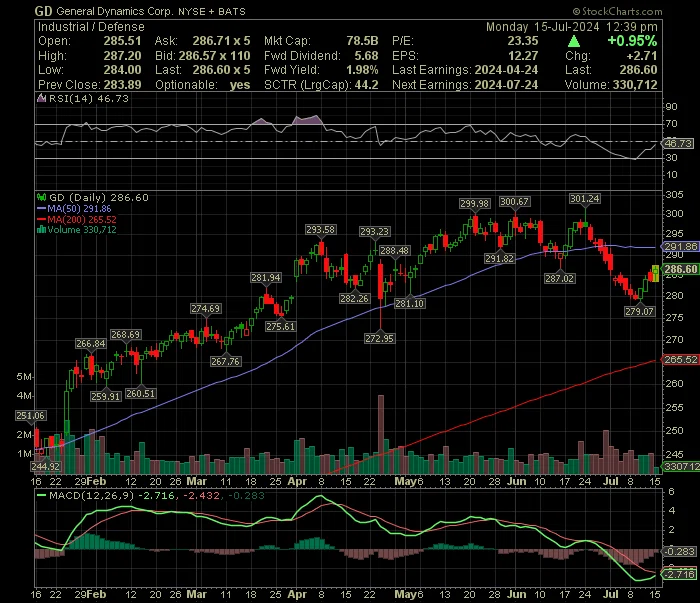Click the 244.92 low price label
Screen dimensions: 700x603
[x=46, y=466]
